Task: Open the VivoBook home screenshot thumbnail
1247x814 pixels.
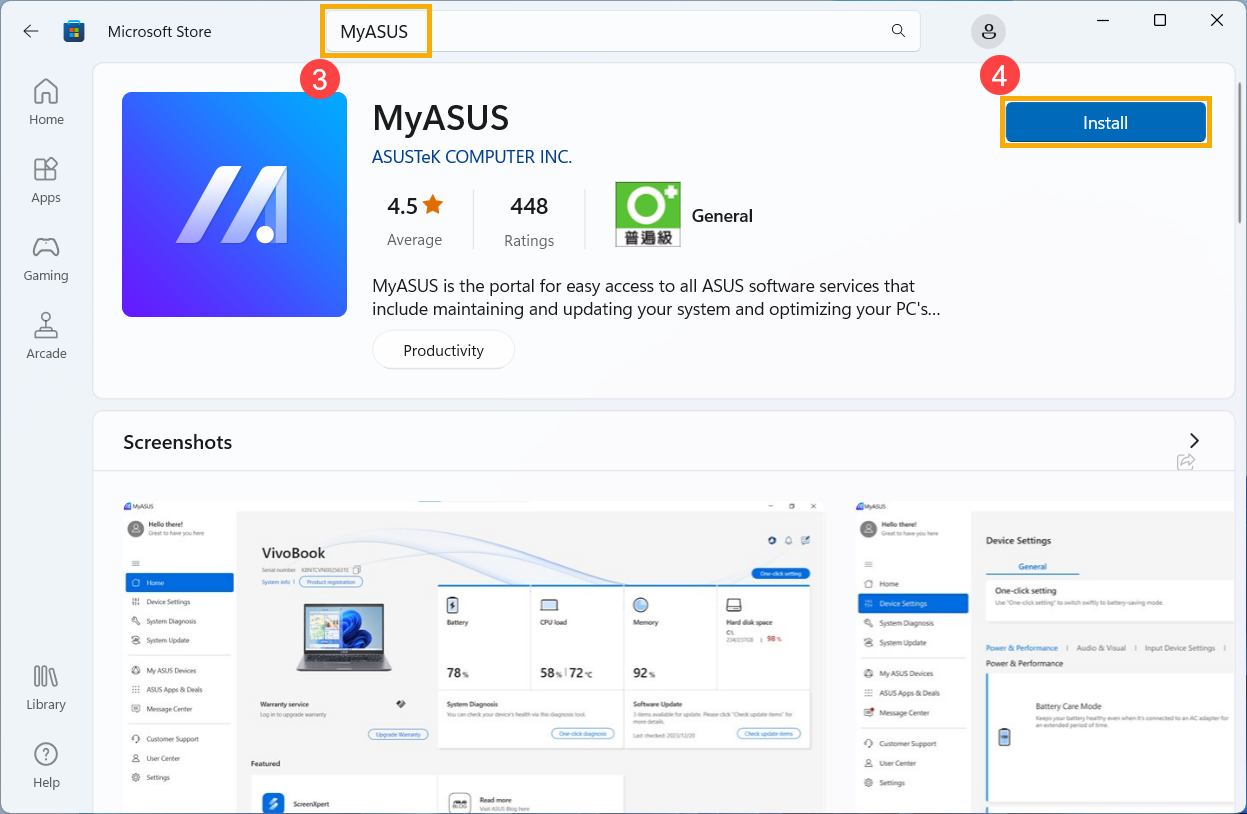Action: pos(473,657)
